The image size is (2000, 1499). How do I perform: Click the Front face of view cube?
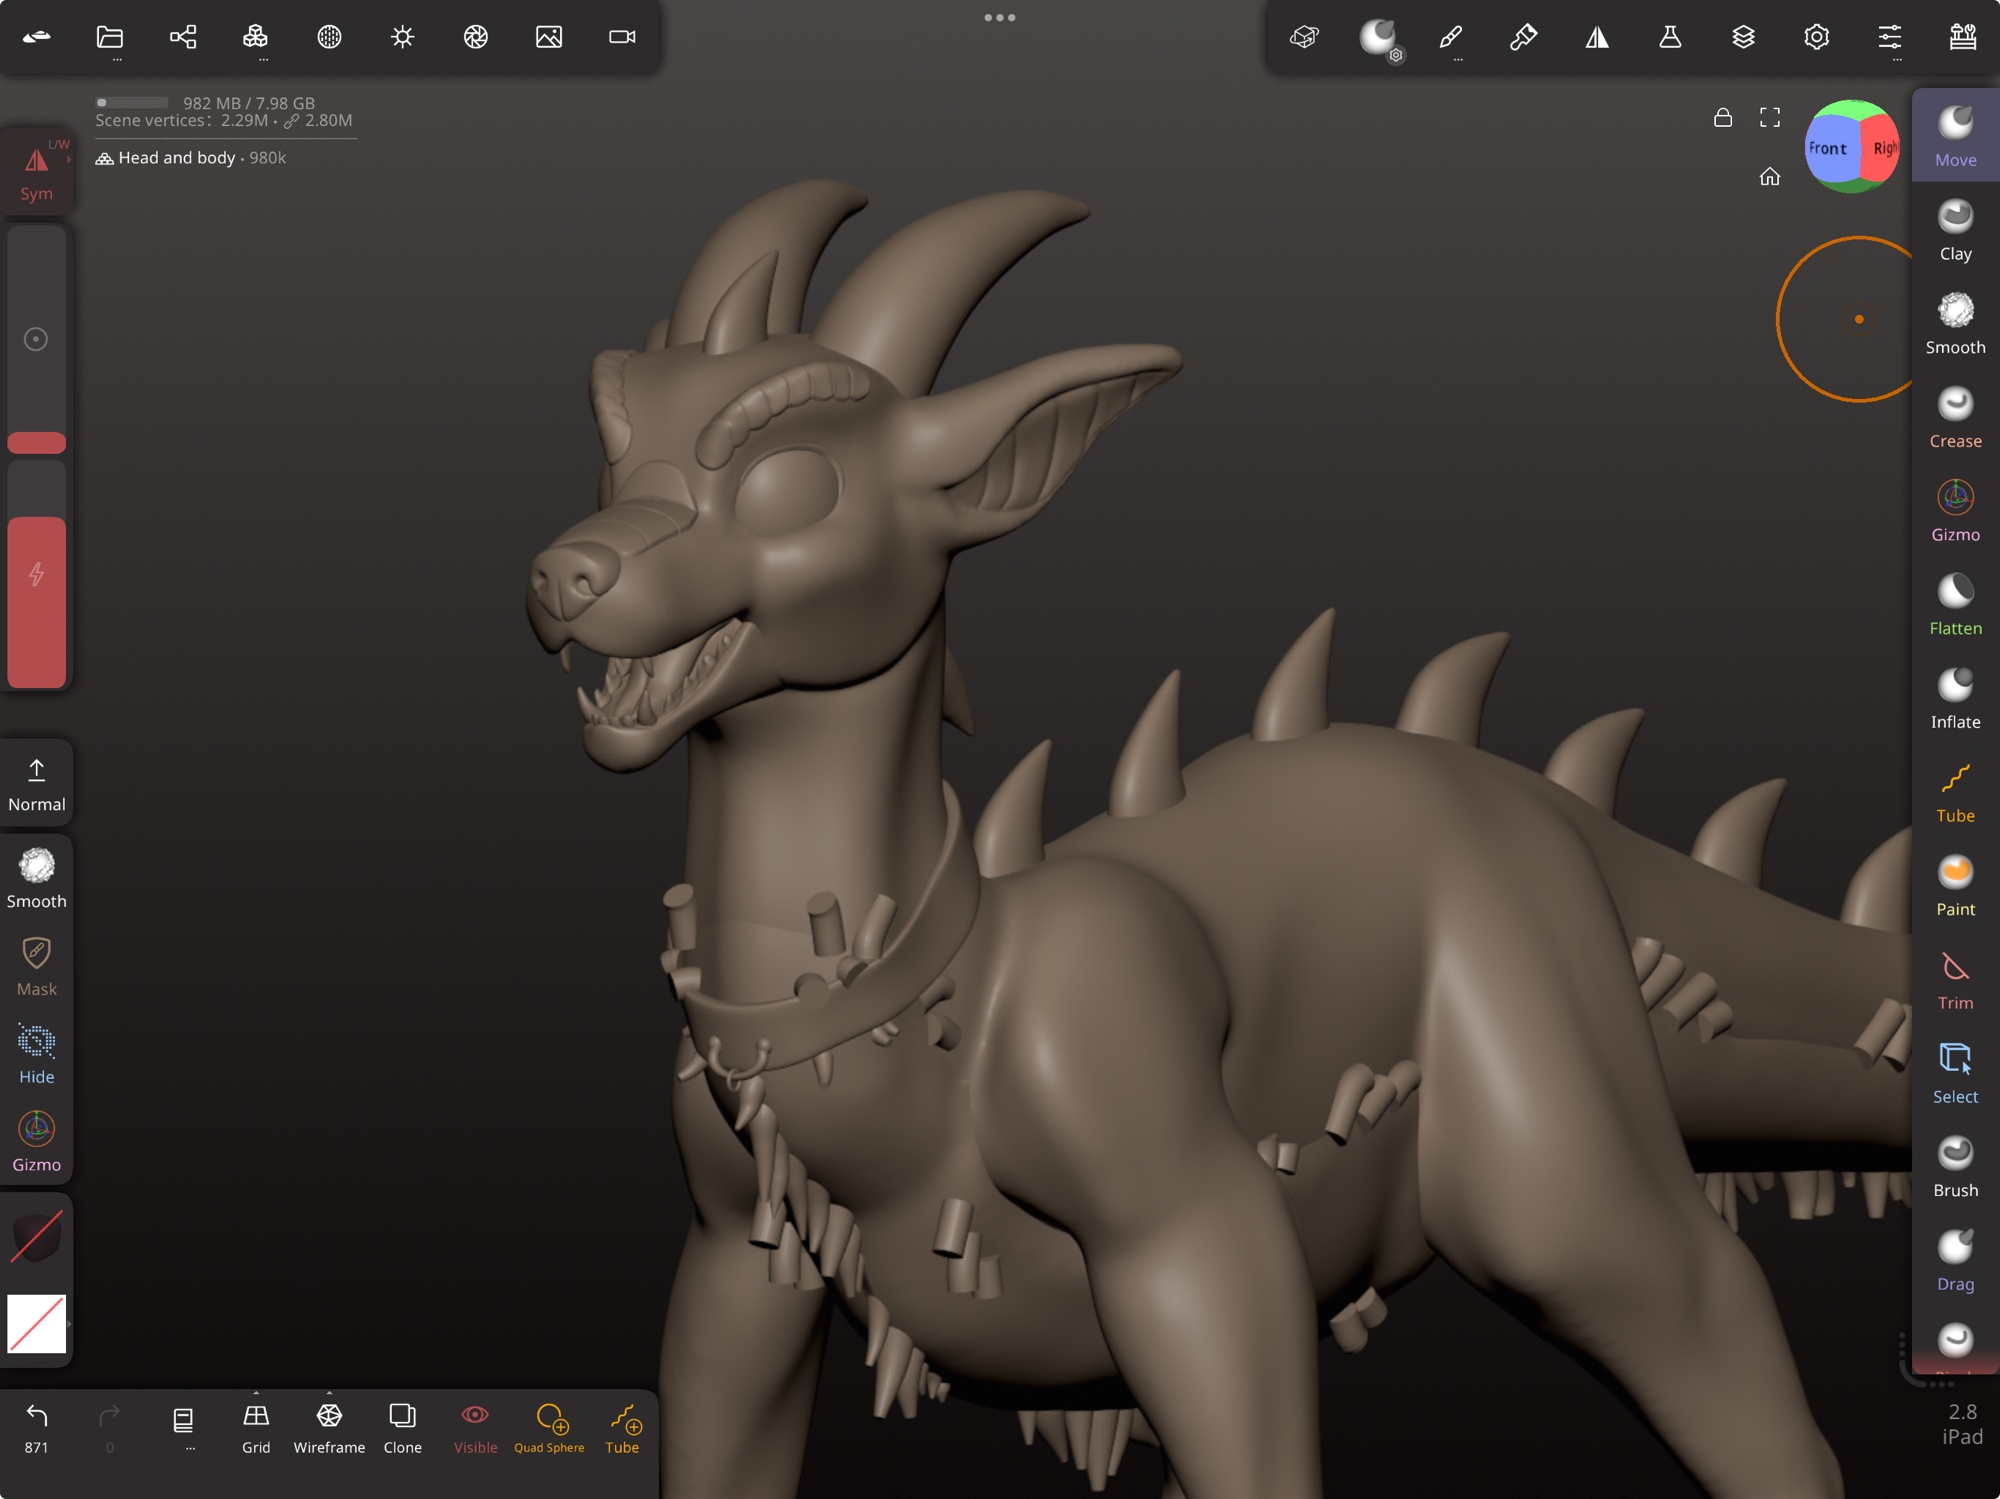(x=1827, y=148)
